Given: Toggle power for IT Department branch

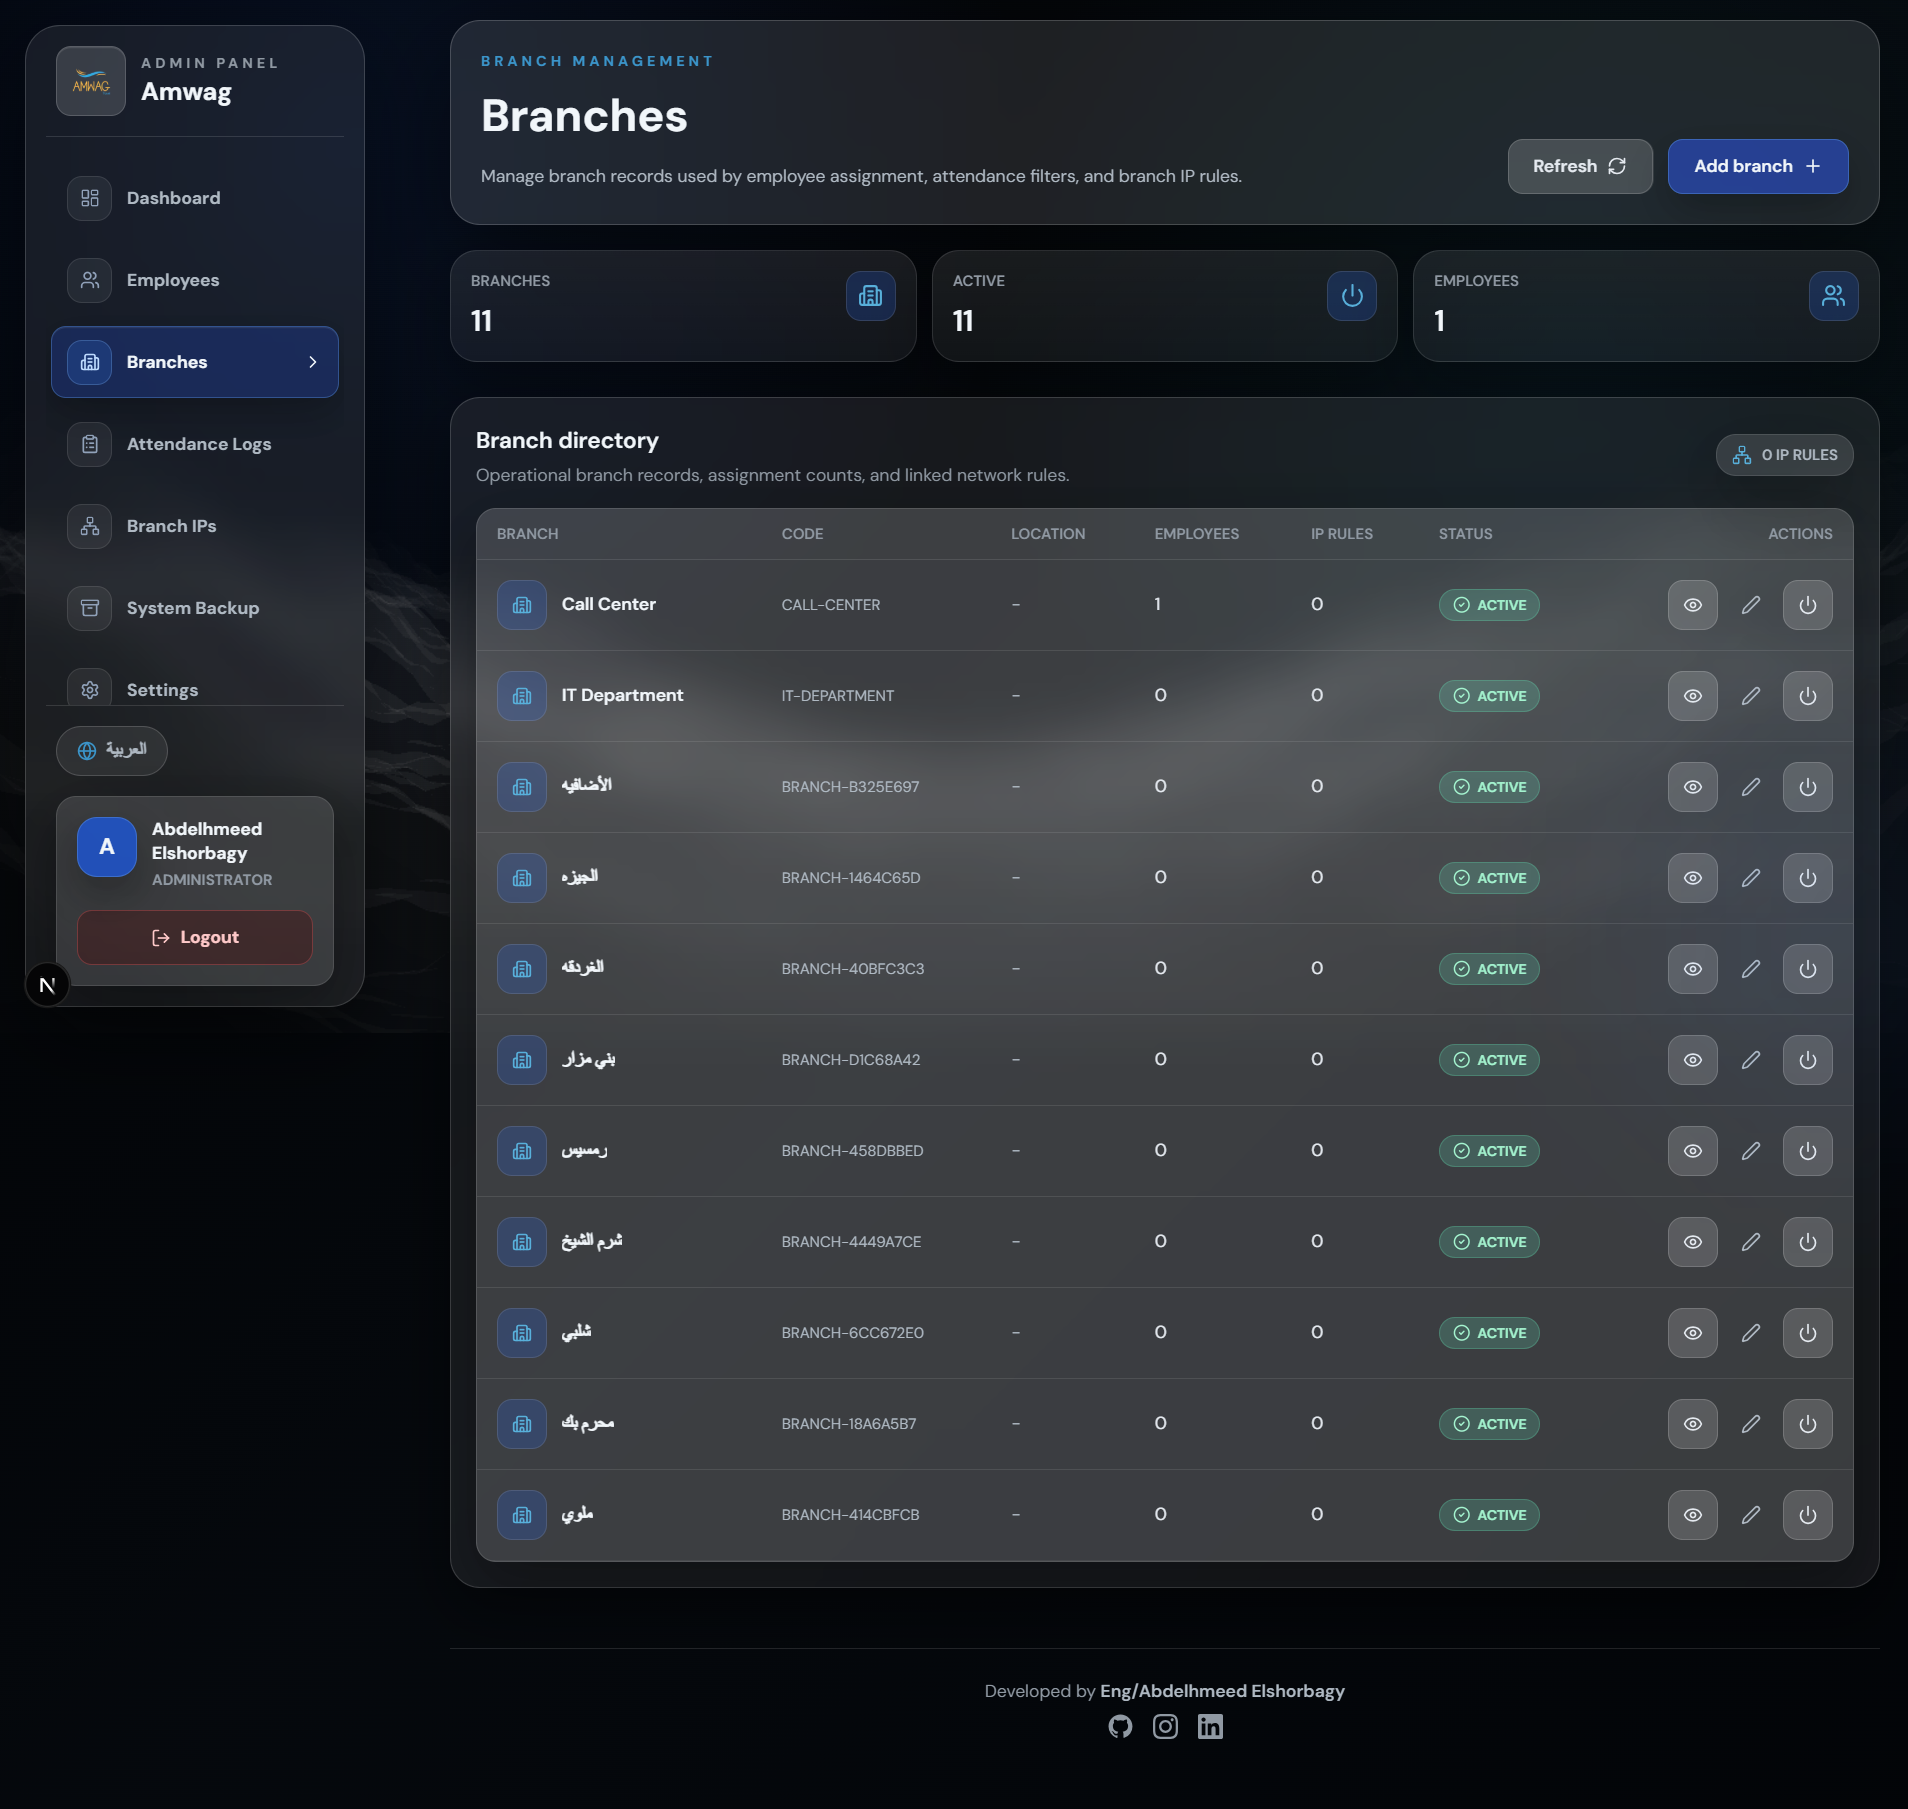Looking at the screenshot, I should [x=1808, y=696].
